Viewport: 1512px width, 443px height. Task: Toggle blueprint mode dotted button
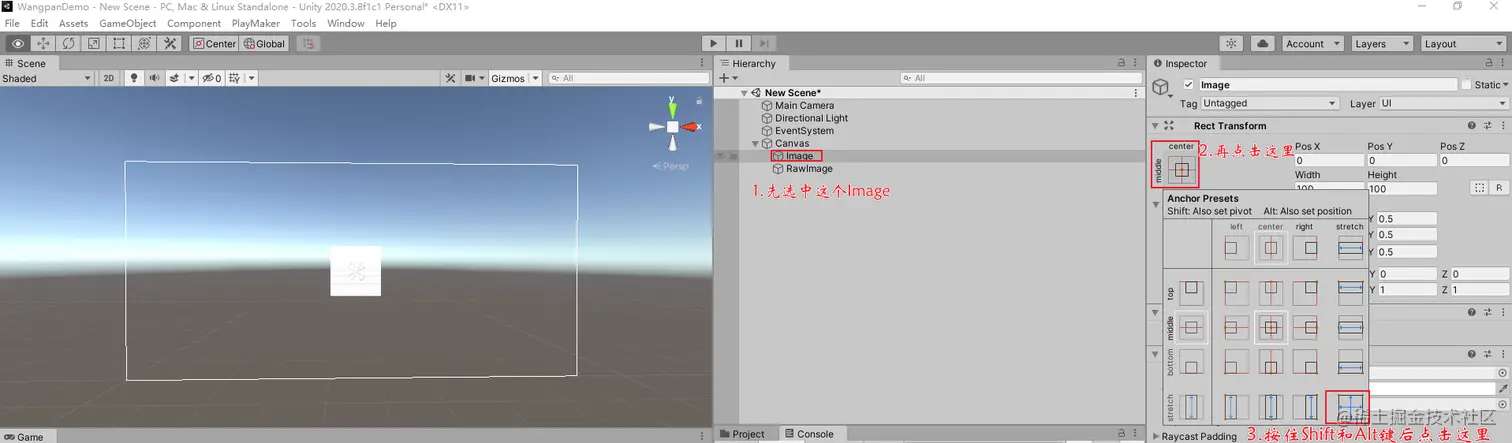[x=1480, y=188]
